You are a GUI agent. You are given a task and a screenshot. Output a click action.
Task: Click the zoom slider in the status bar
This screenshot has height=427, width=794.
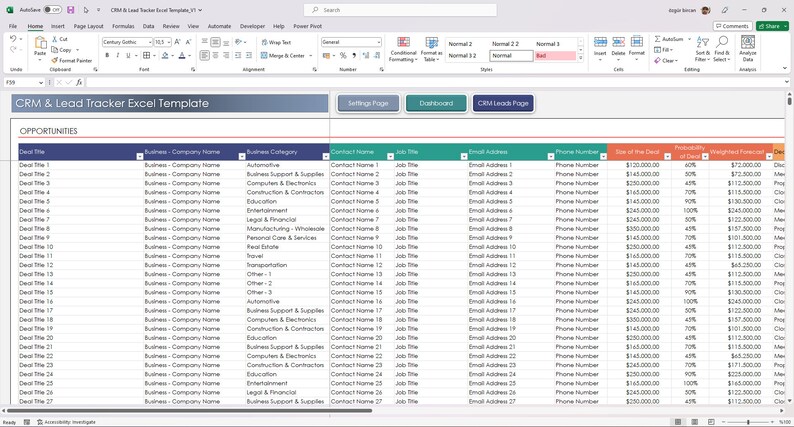point(748,421)
